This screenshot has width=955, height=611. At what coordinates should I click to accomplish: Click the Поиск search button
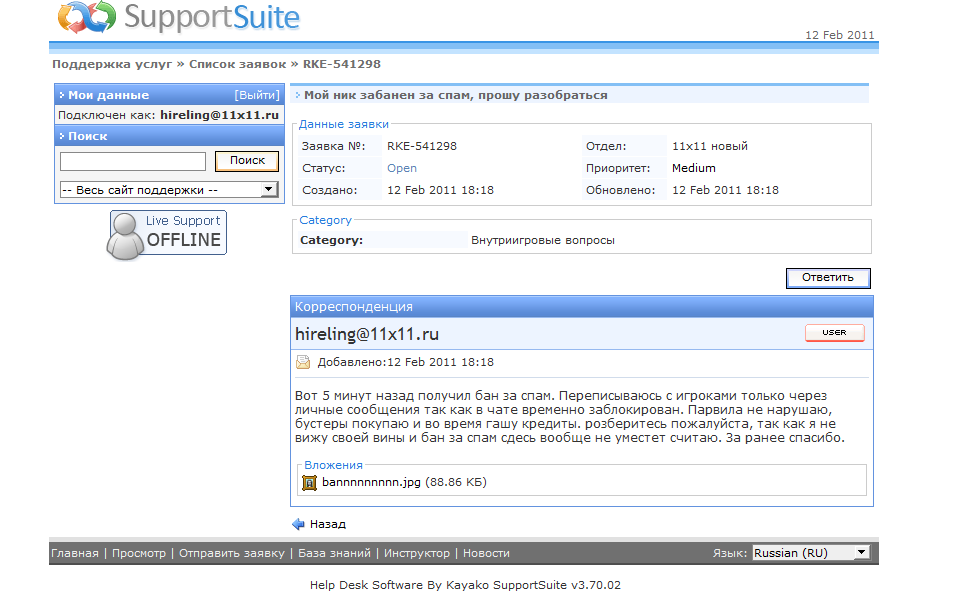point(247,161)
